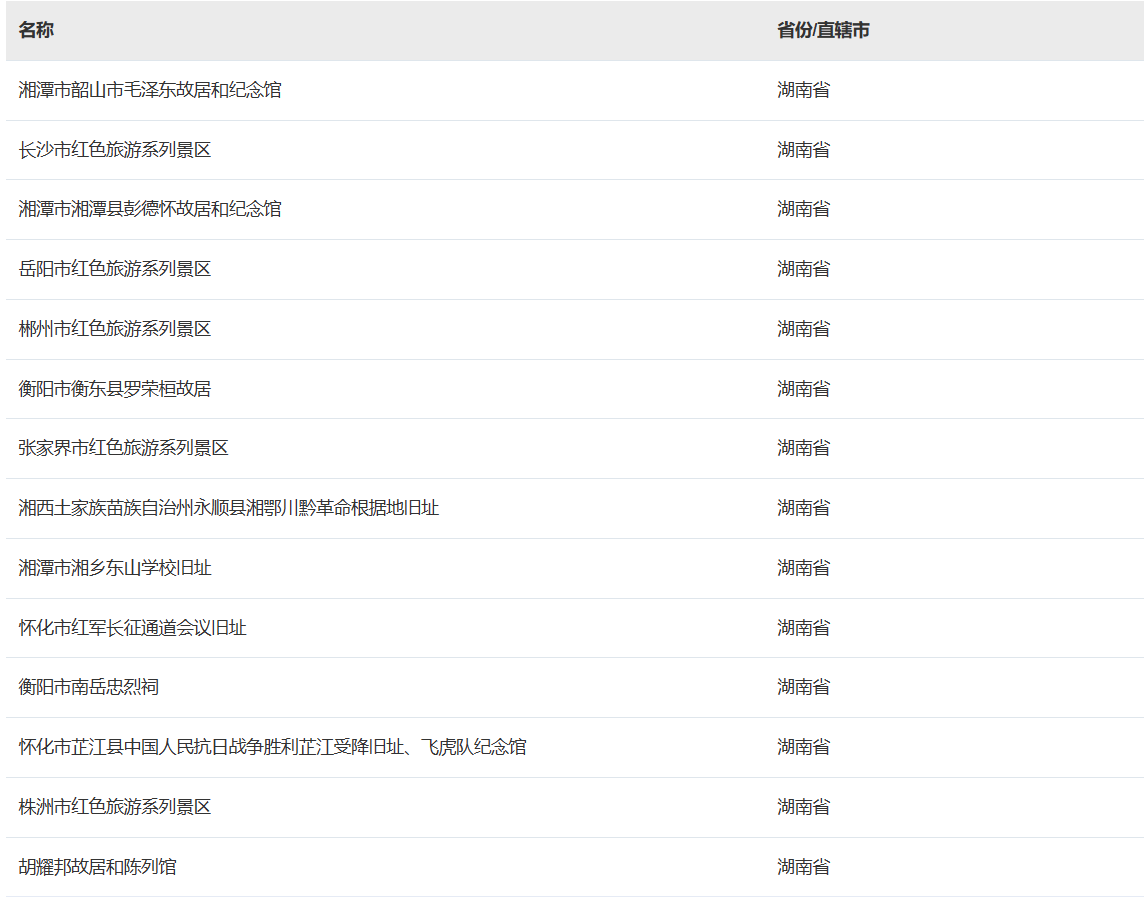Select 郴州市红色旅游系列景区 name cell
Image resolution: width=1146 pixels, height=898 pixels.
tap(115, 329)
